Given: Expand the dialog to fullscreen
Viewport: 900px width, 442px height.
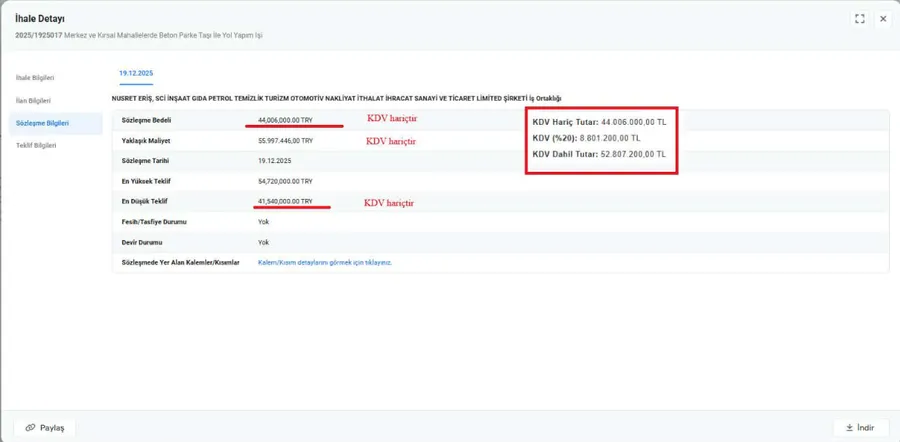Looking at the screenshot, I should coord(860,19).
